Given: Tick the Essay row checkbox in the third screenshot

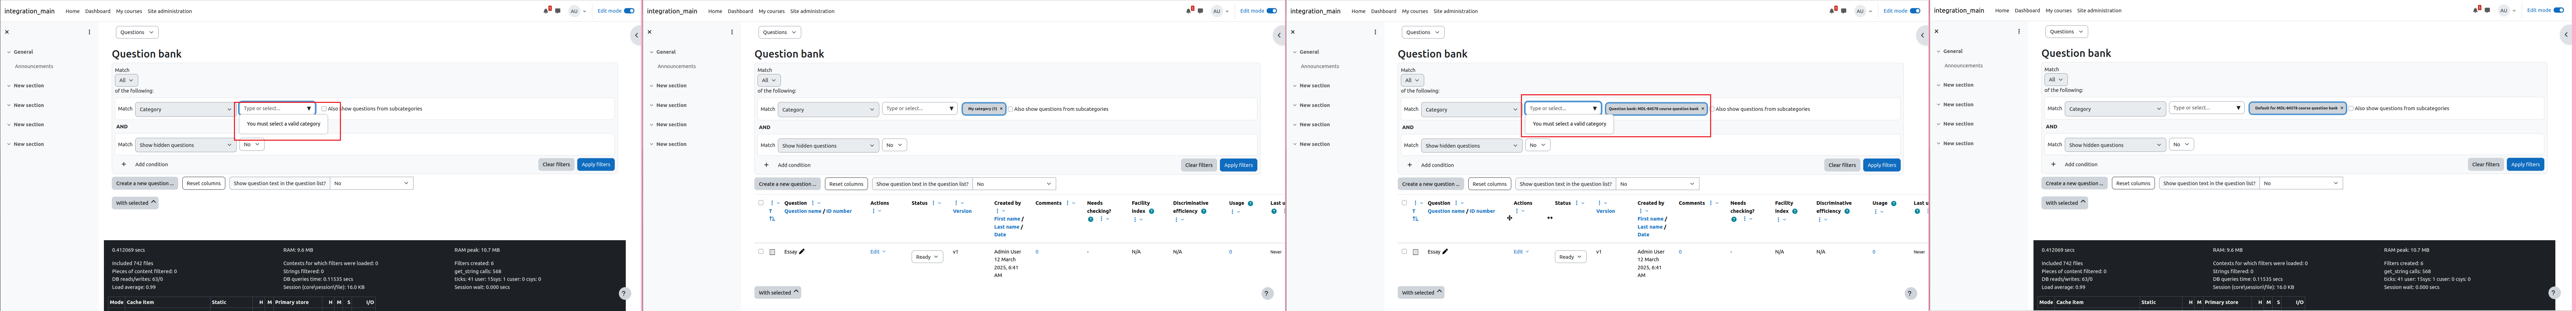Looking at the screenshot, I should (1404, 252).
